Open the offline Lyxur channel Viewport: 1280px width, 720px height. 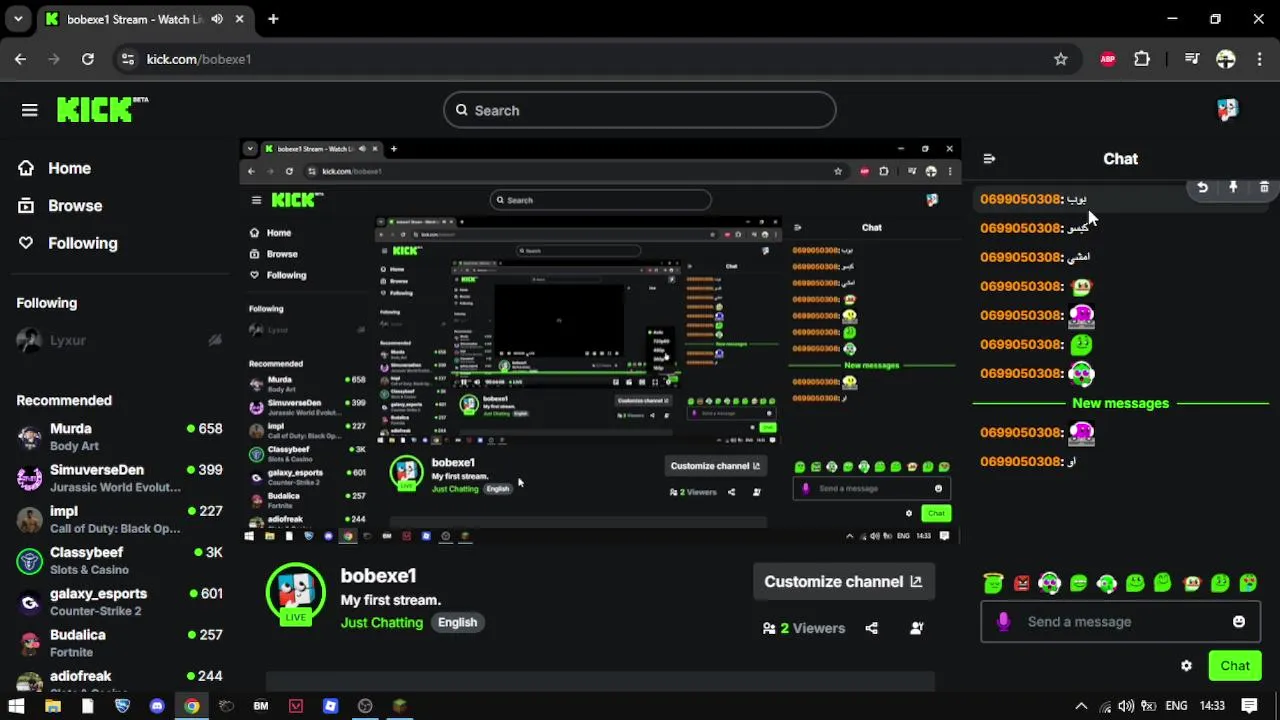(119, 341)
